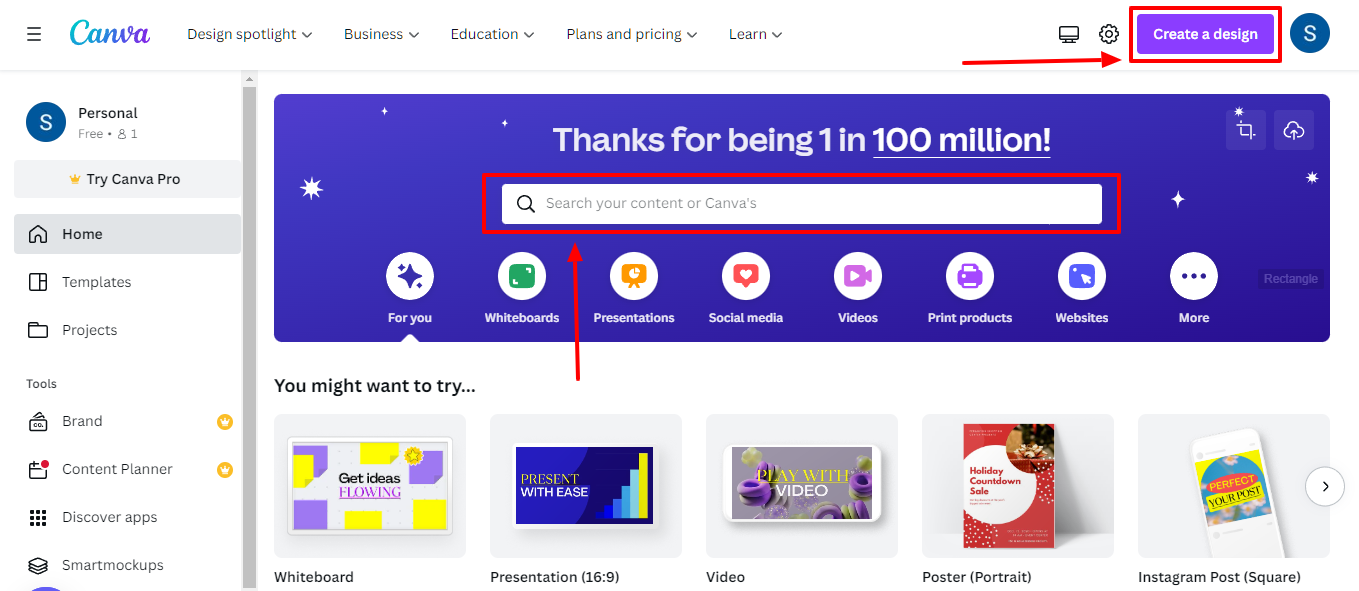The image size is (1359, 591).
Task: Open the Social media category icon
Action: click(746, 276)
